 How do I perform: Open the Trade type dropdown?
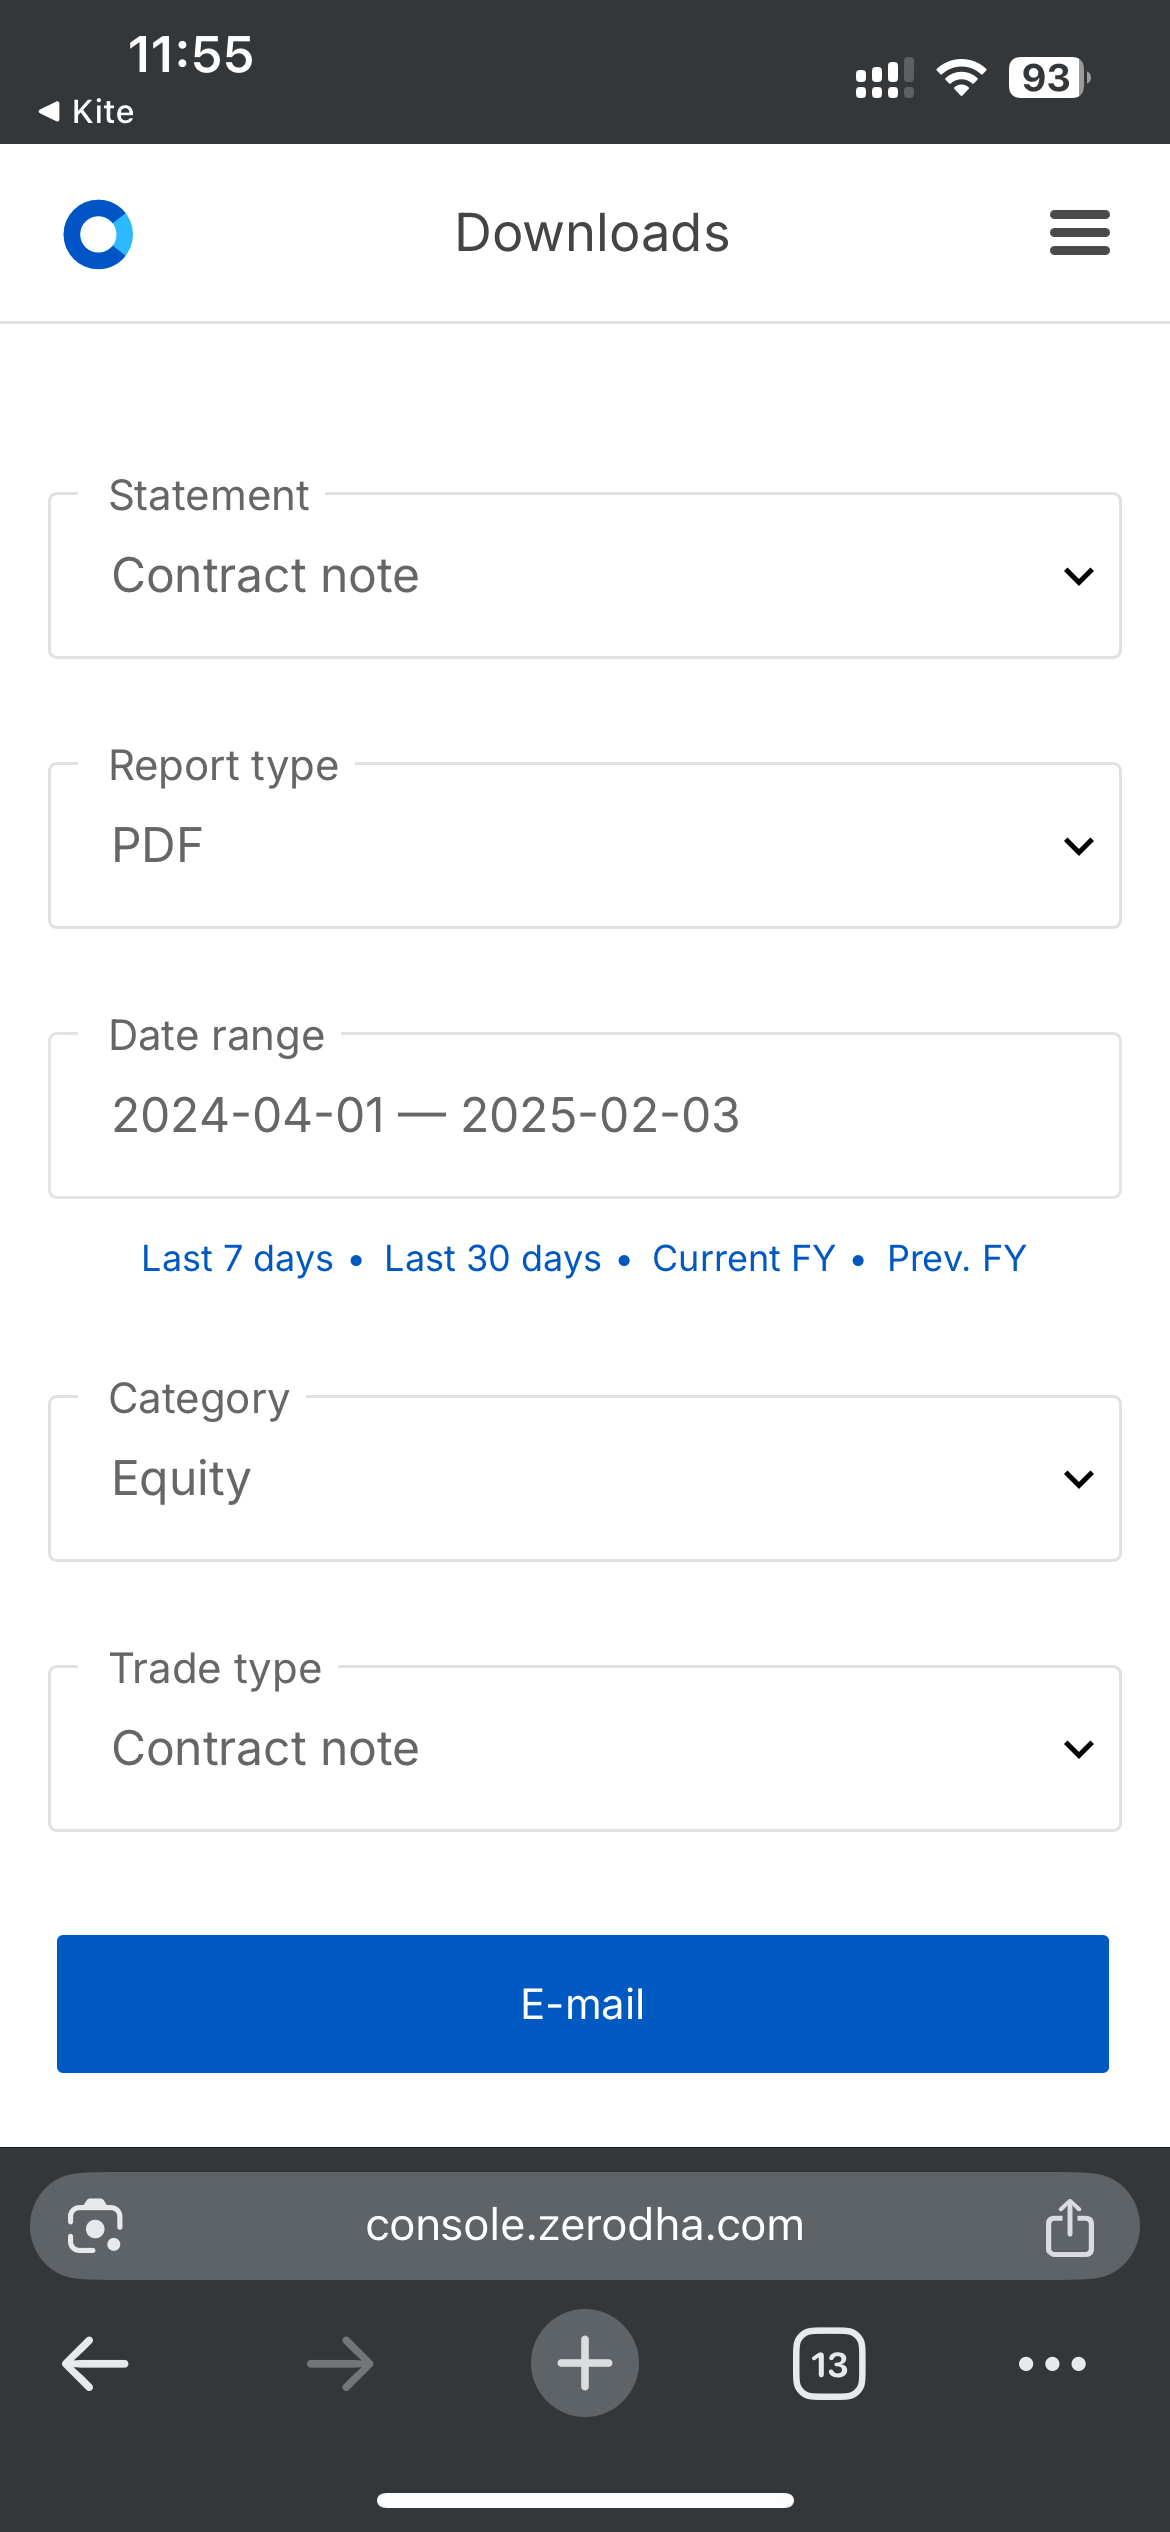click(584, 1748)
